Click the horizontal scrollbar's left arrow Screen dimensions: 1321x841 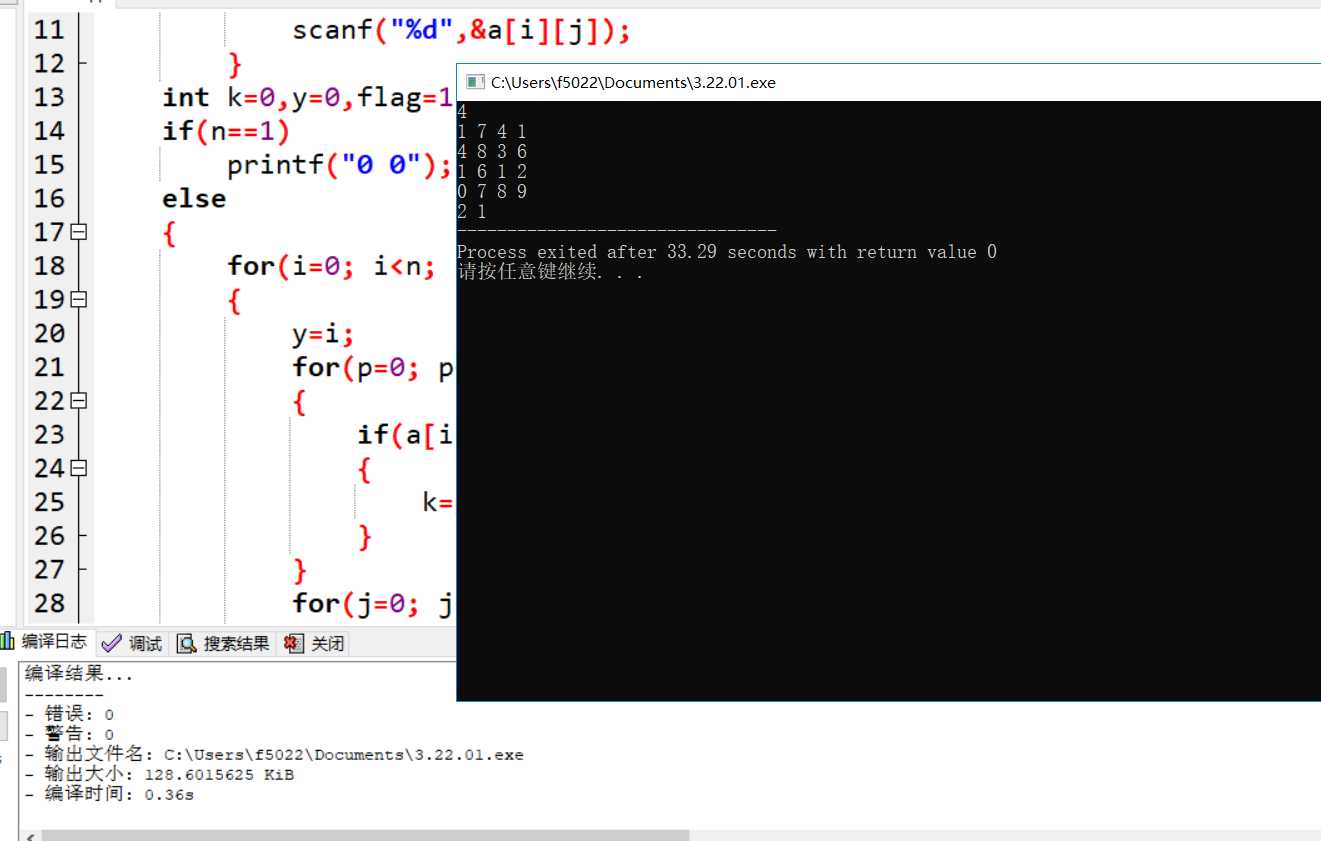(29, 835)
